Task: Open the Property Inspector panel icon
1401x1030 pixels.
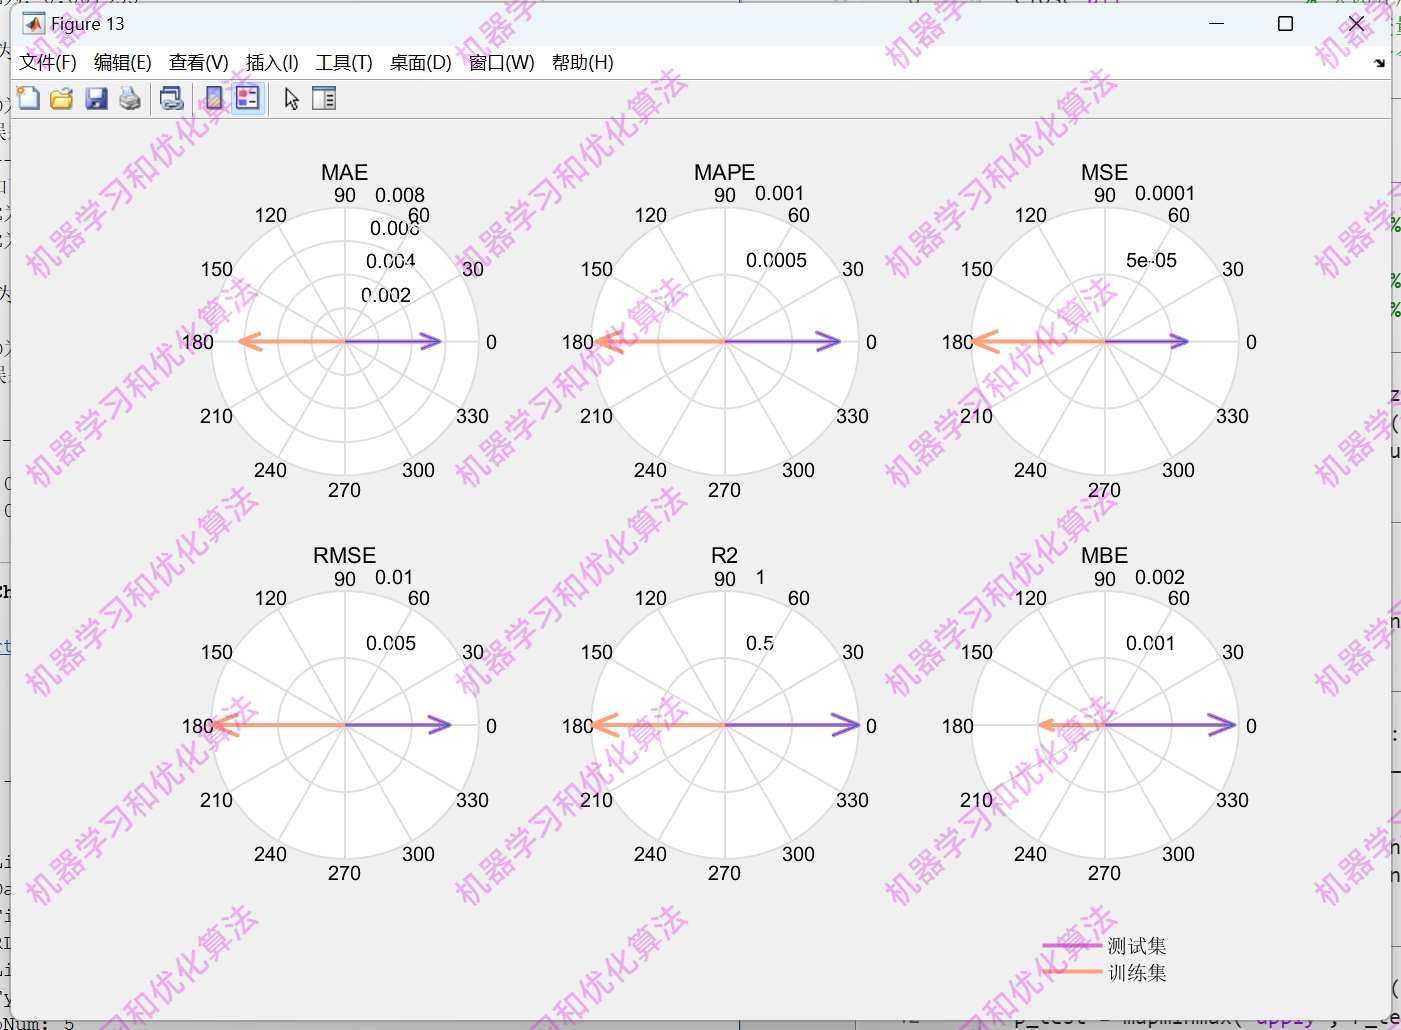Action: (x=324, y=98)
